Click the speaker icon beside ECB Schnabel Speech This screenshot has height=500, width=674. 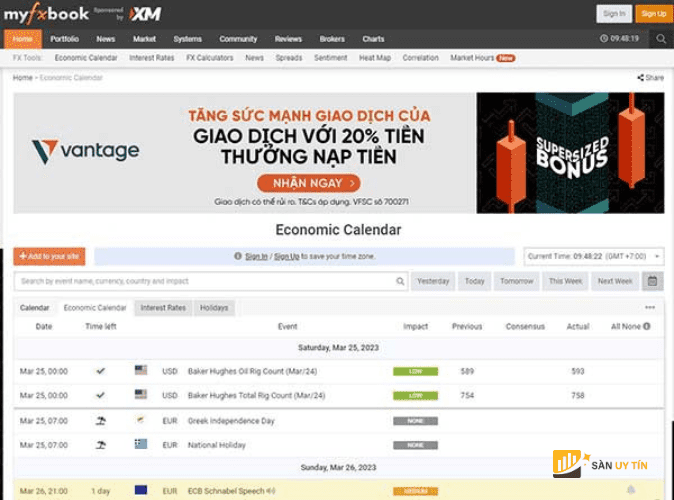coord(271,491)
